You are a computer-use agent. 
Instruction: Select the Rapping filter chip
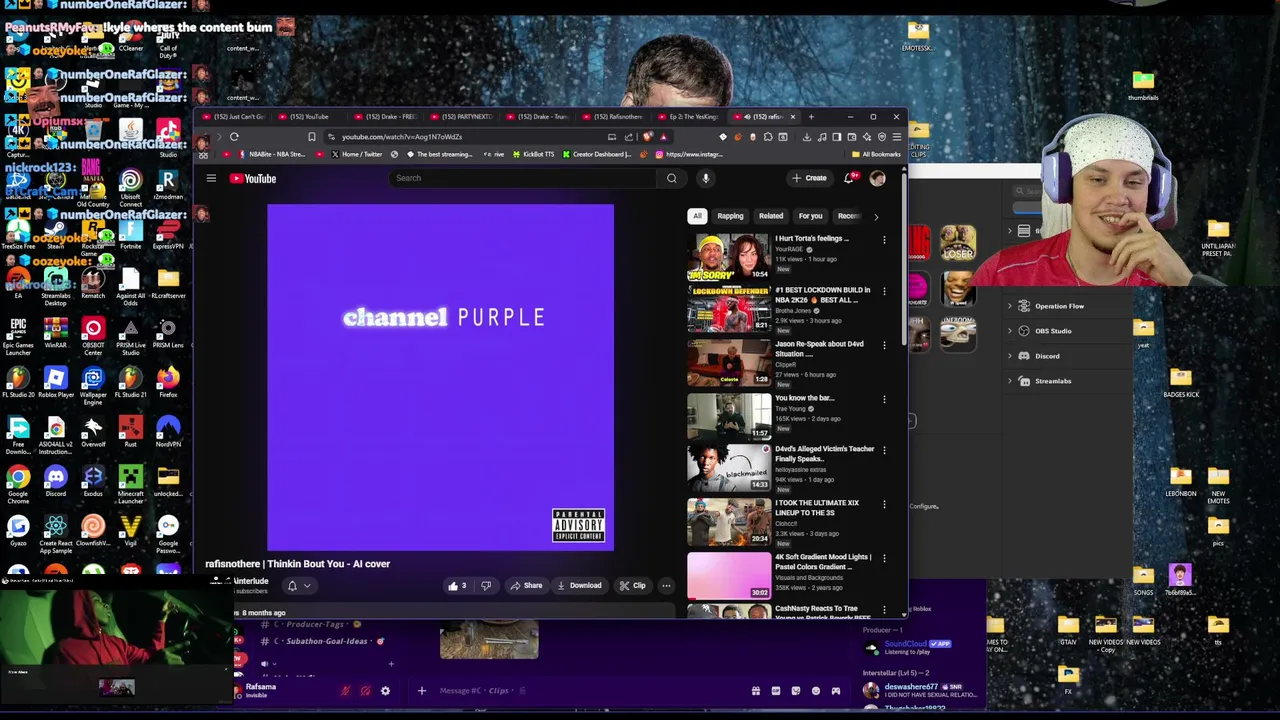pyautogui.click(x=730, y=216)
